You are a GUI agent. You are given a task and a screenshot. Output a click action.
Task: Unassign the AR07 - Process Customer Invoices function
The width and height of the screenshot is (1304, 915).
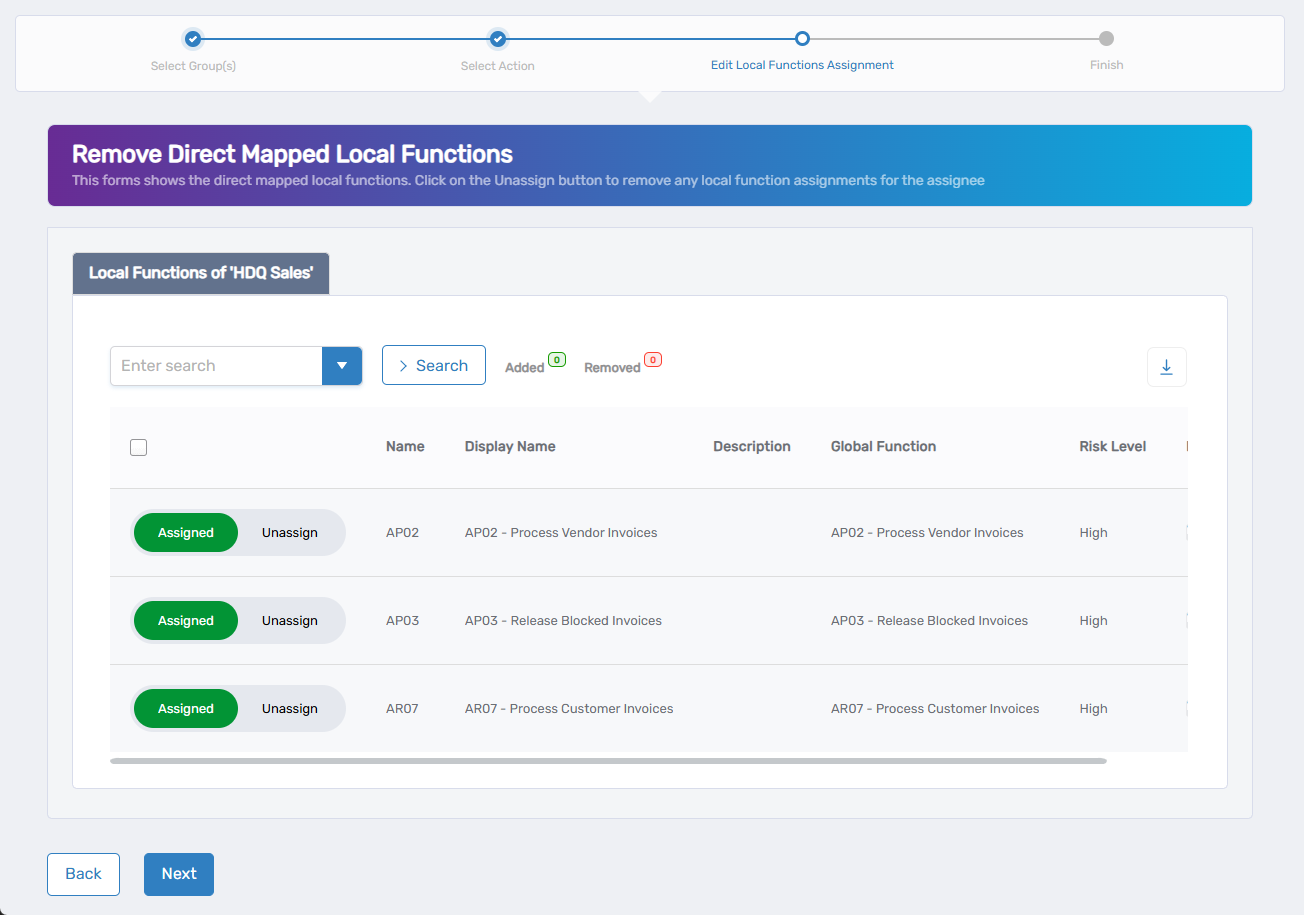click(x=289, y=708)
